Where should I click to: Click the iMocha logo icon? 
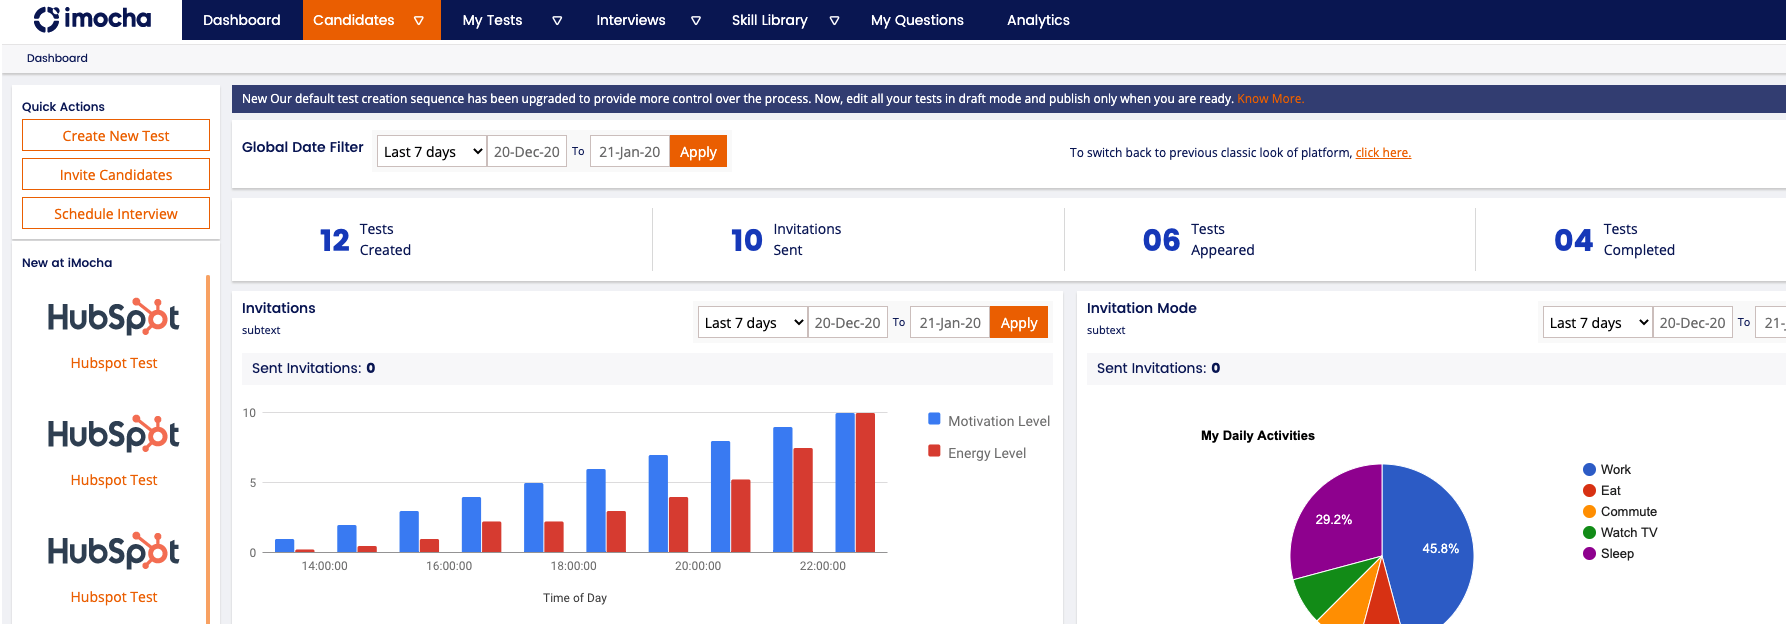click(46, 19)
